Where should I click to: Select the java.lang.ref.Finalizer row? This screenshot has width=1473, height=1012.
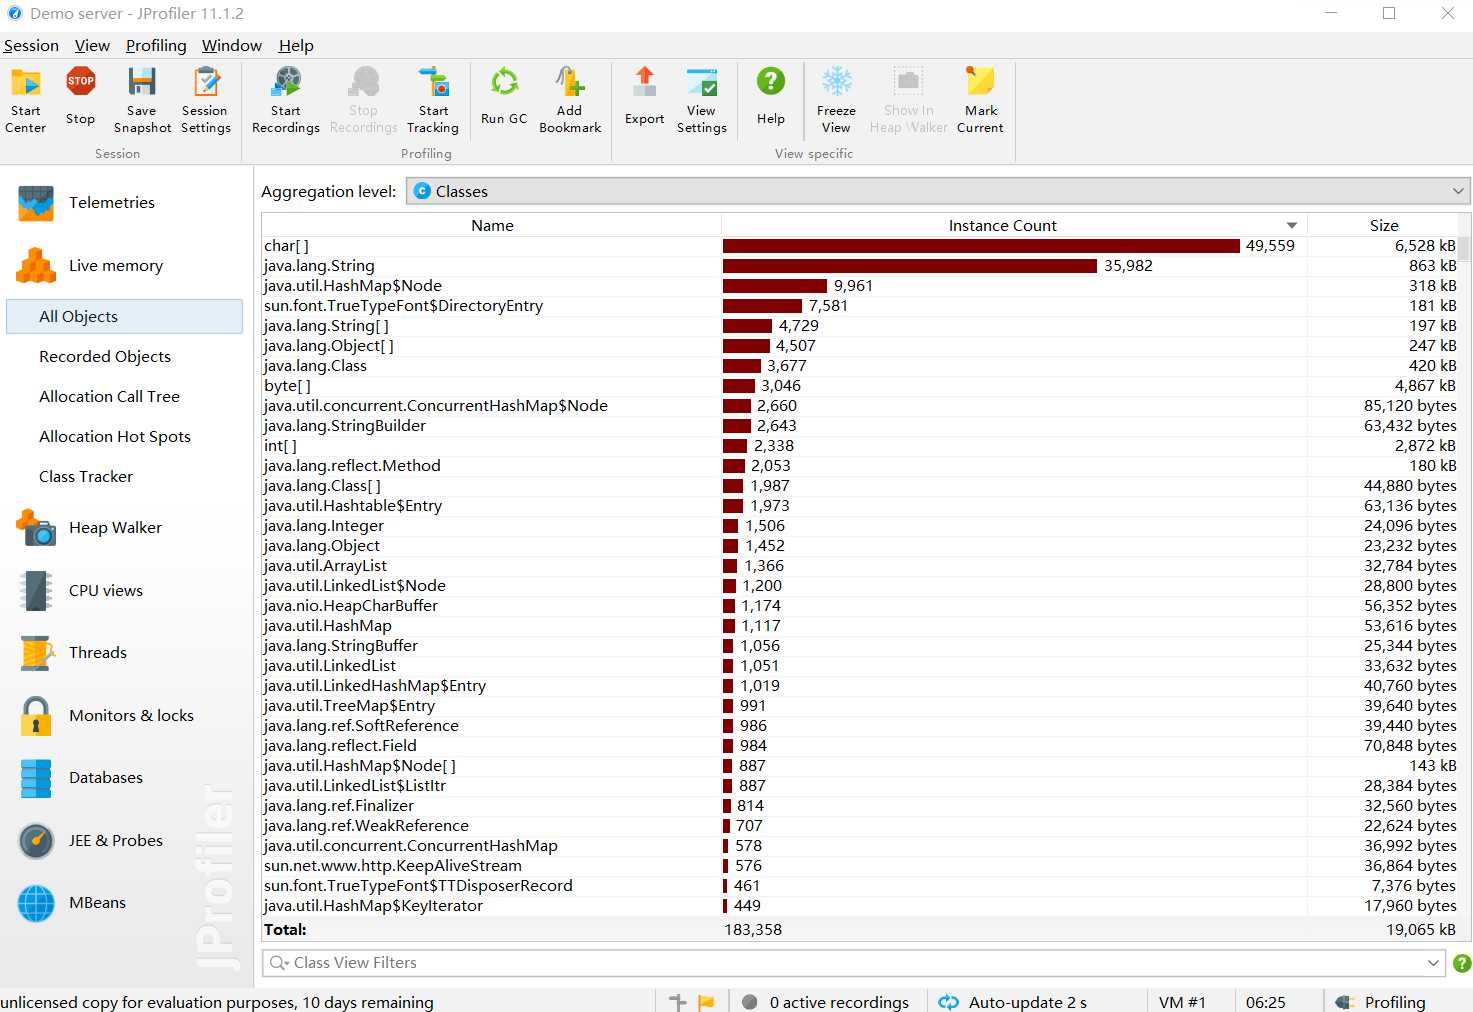[x=860, y=806]
